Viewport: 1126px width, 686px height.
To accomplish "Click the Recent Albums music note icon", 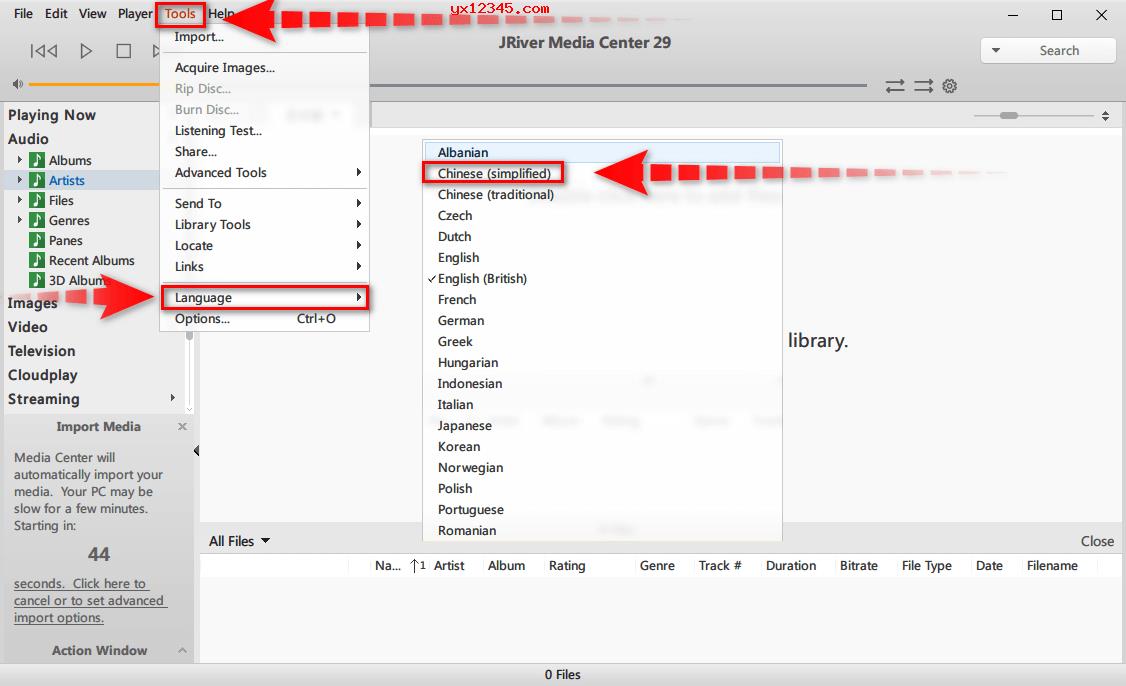I will 37,260.
